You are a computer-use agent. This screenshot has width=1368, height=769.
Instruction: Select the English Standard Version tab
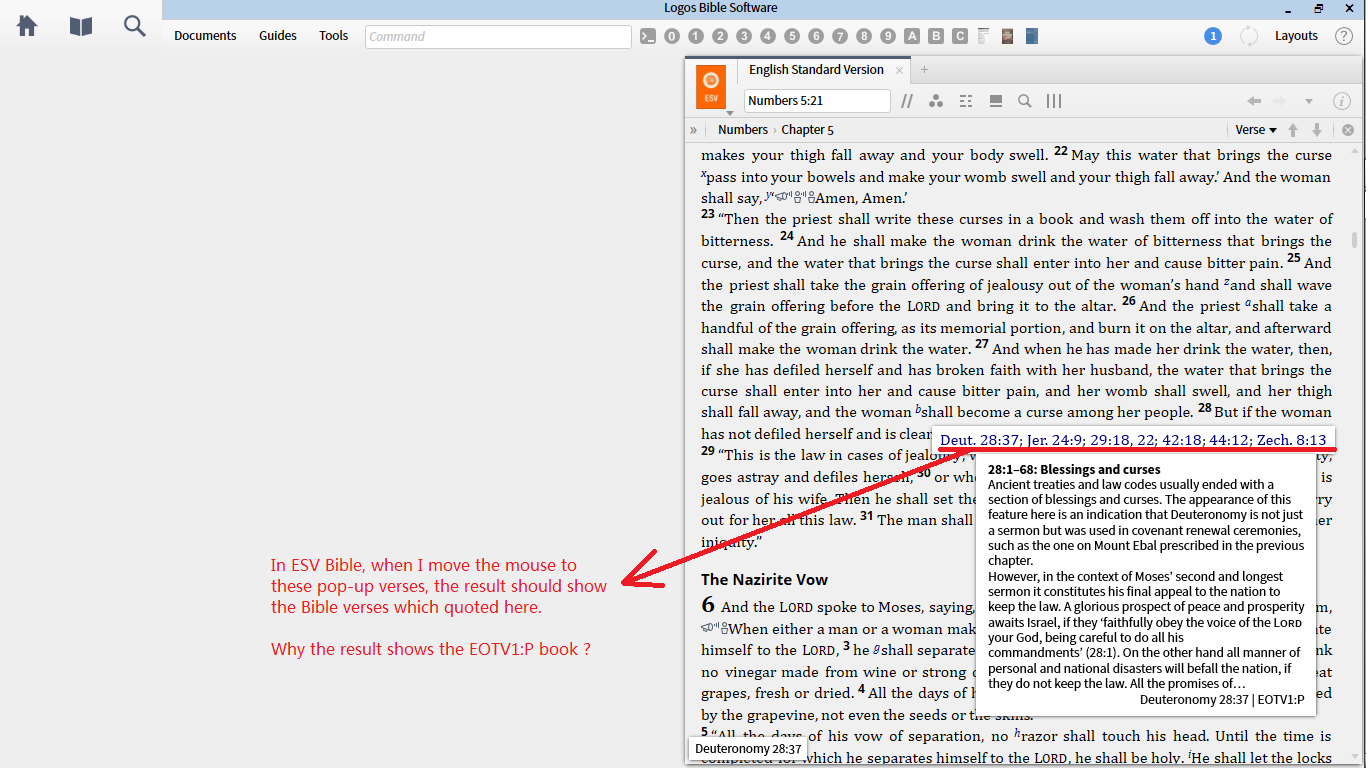[816, 70]
